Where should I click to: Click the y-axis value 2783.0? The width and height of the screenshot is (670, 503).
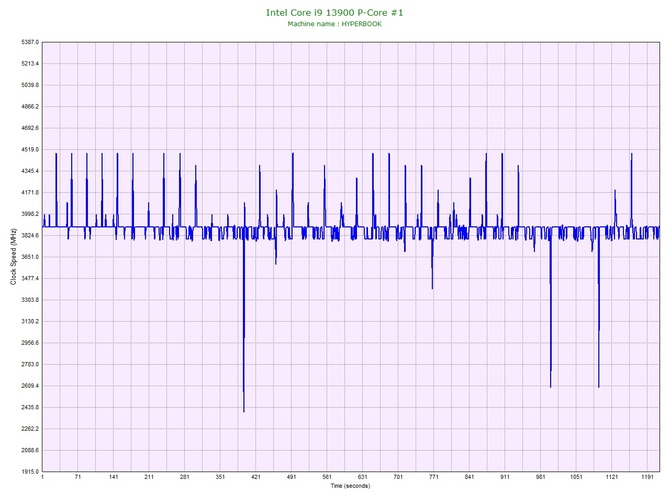point(30,365)
